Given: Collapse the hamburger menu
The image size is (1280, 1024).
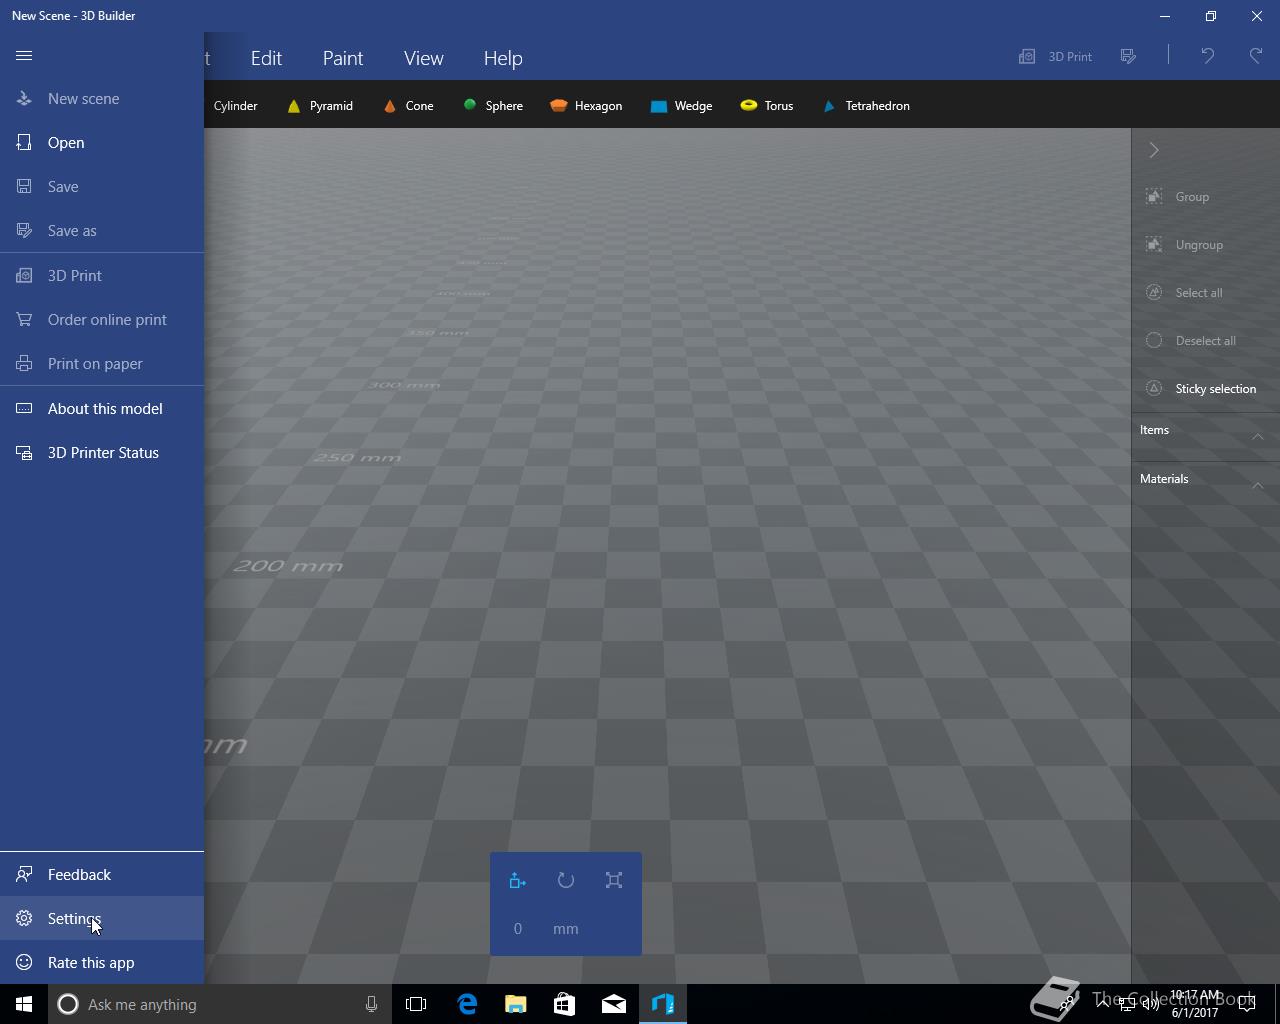Looking at the screenshot, I should point(24,56).
